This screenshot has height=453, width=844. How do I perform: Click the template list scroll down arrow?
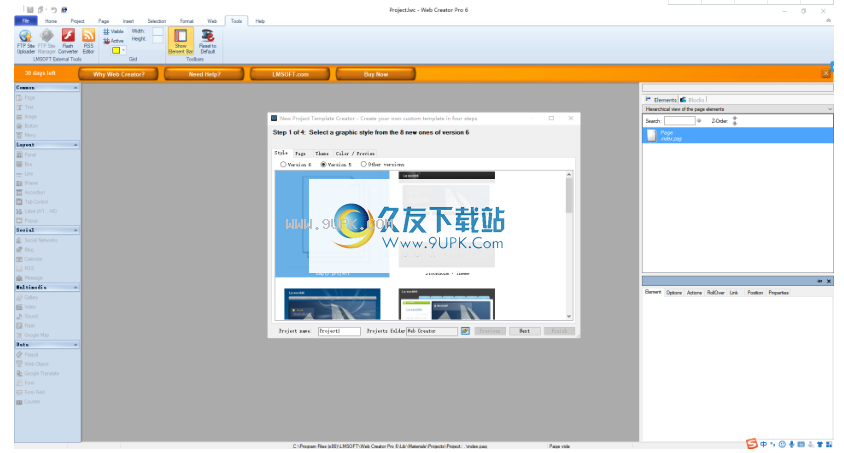tap(569, 316)
